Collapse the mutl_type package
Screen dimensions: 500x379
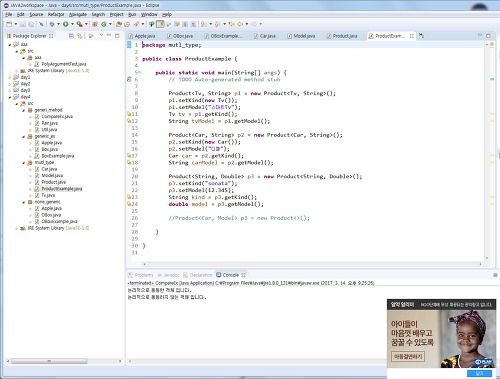click(23, 163)
